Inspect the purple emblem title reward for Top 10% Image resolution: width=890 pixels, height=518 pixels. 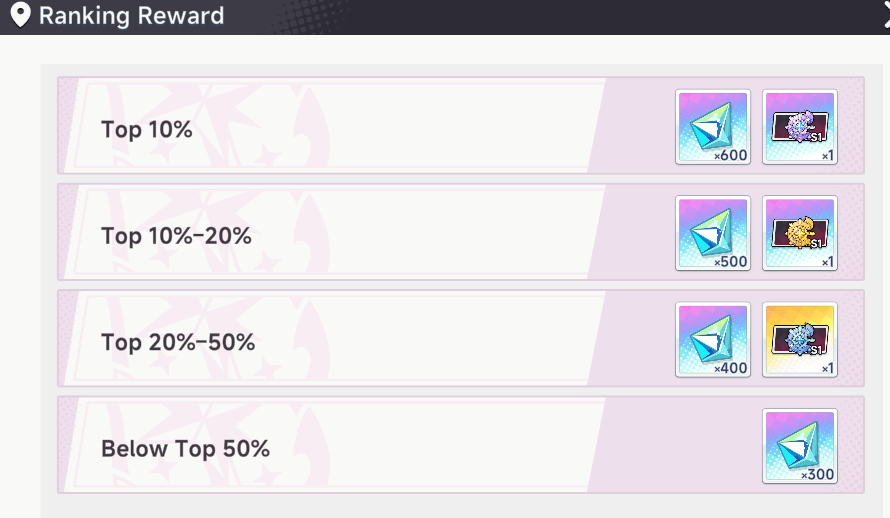(799, 126)
